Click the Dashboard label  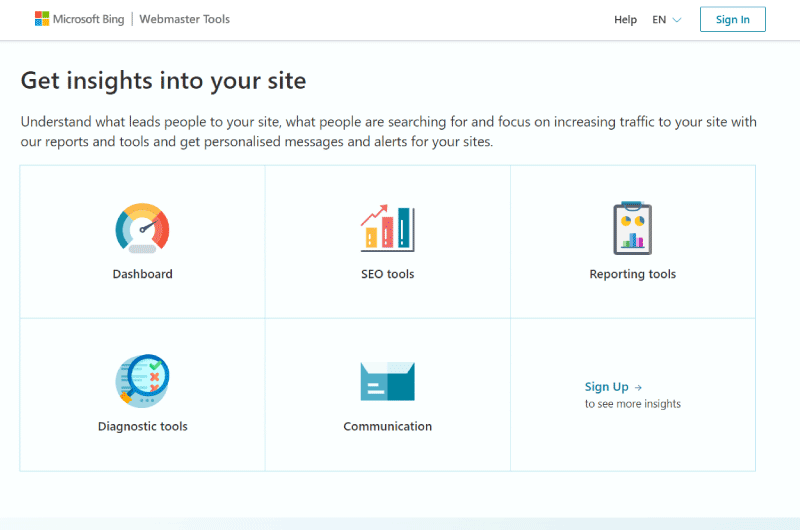click(142, 274)
